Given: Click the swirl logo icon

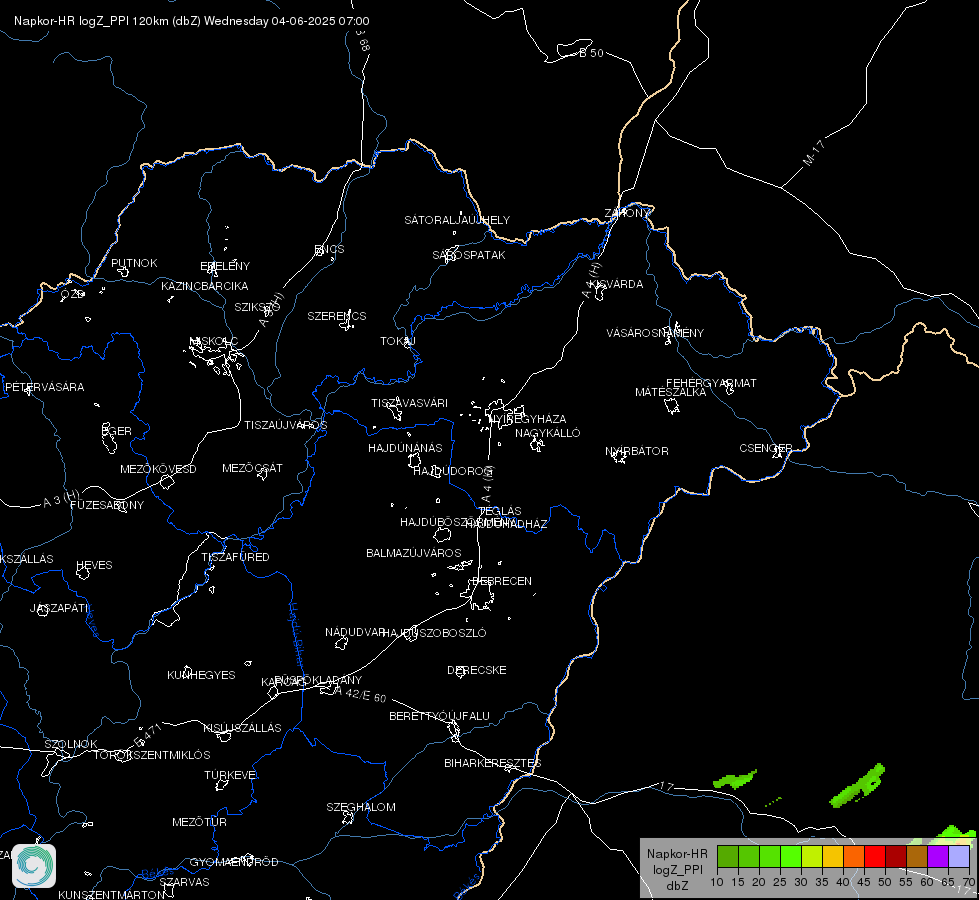Looking at the screenshot, I should [x=34, y=866].
